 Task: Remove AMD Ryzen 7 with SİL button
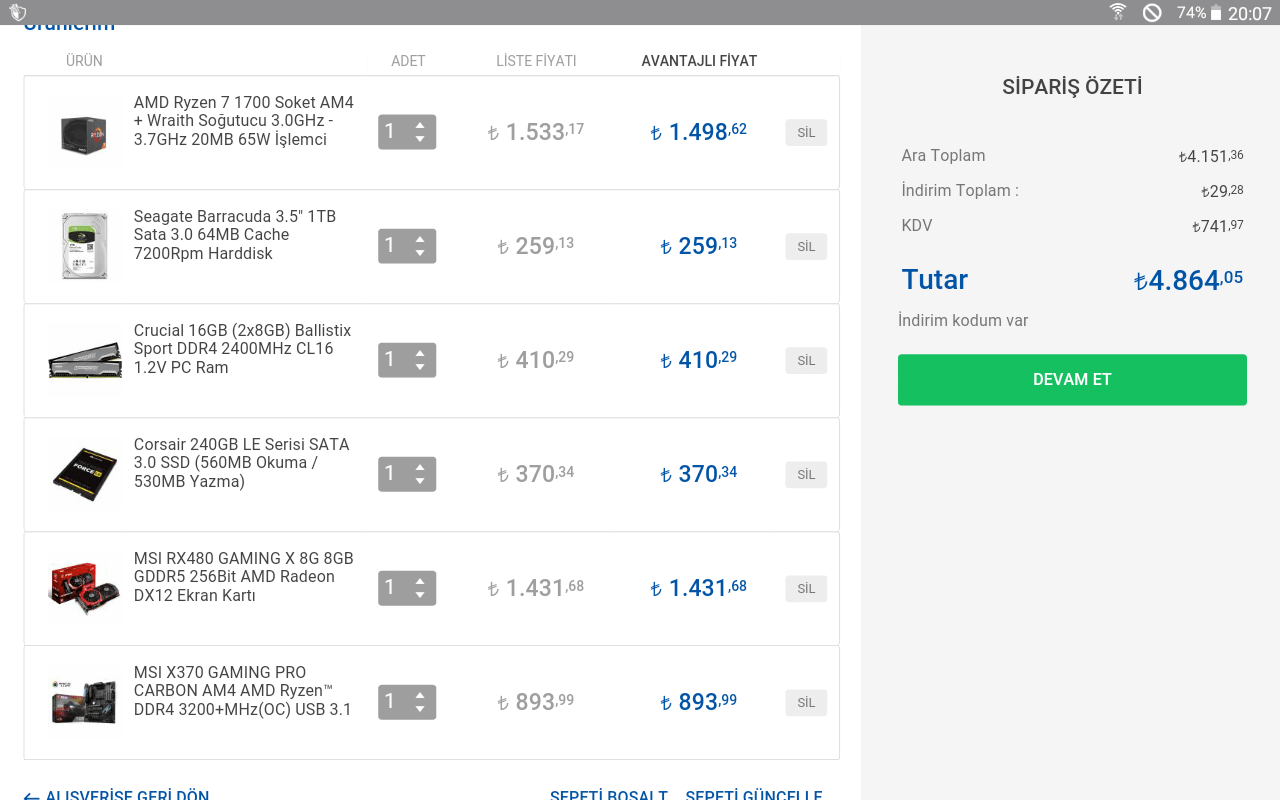(x=806, y=133)
